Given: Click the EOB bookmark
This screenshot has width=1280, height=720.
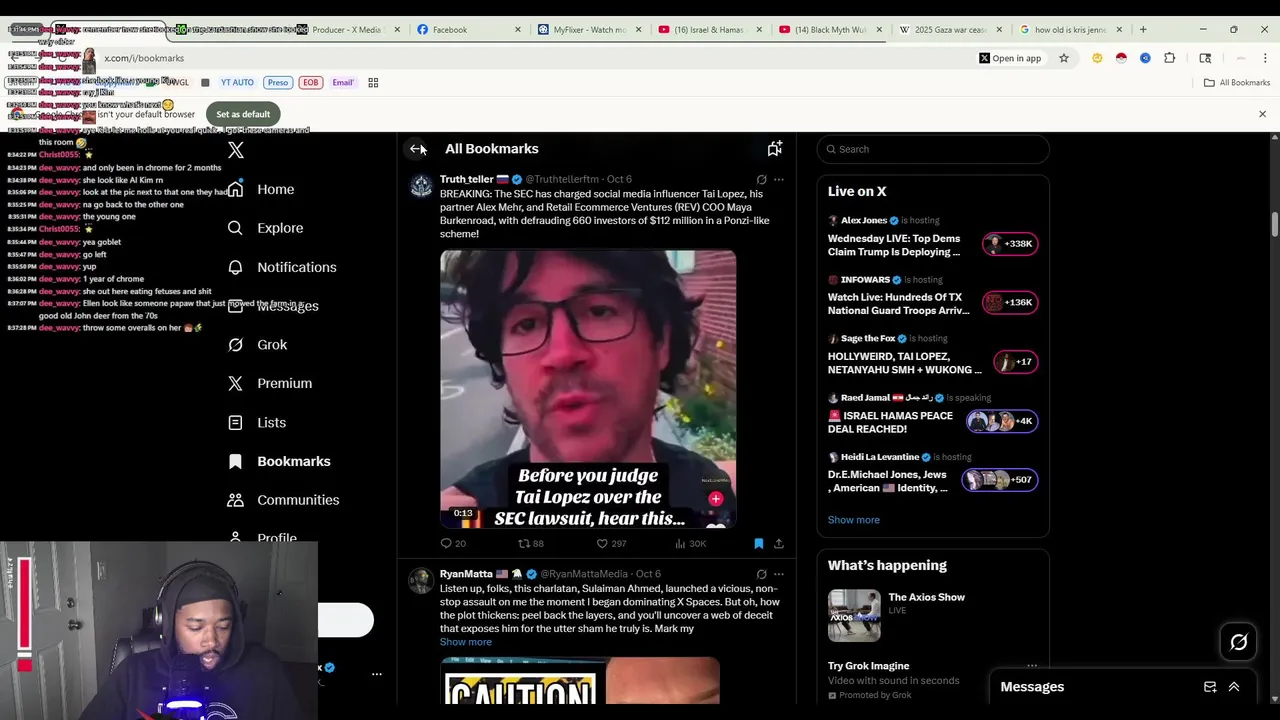Looking at the screenshot, I should click(311, 83).
